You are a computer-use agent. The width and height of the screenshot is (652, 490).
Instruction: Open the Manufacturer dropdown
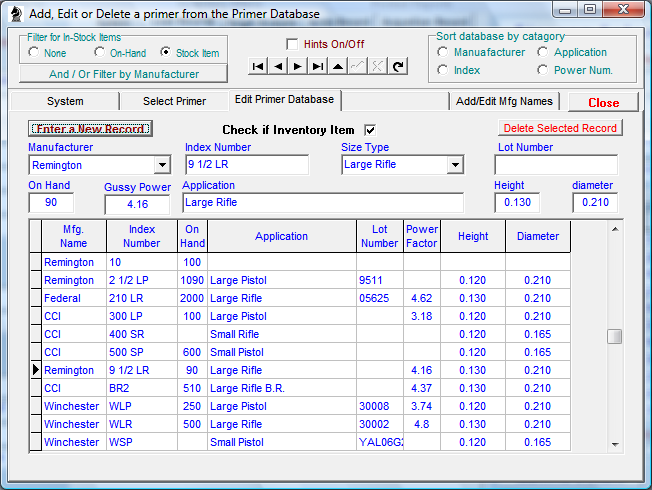(162, 165)
